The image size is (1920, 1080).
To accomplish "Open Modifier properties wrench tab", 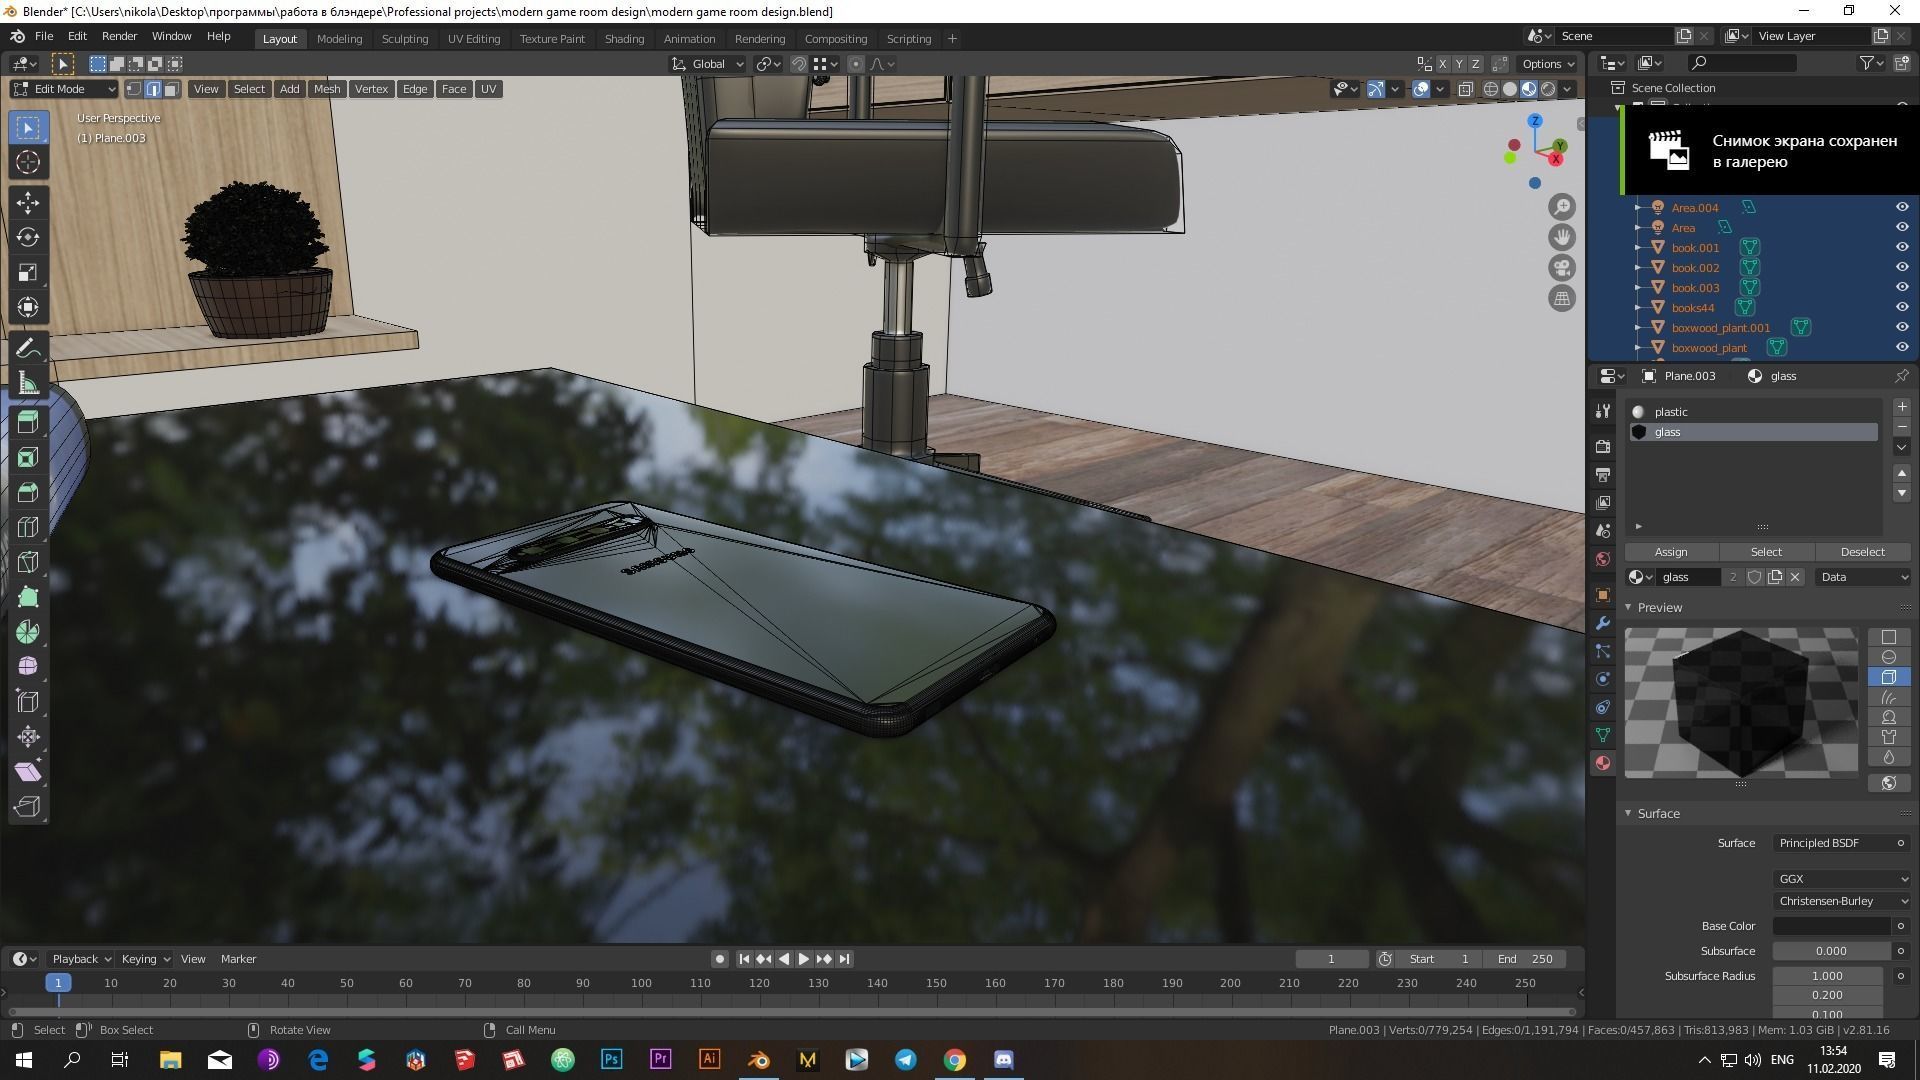I will pyautogui.click(x=1603, y=623).
